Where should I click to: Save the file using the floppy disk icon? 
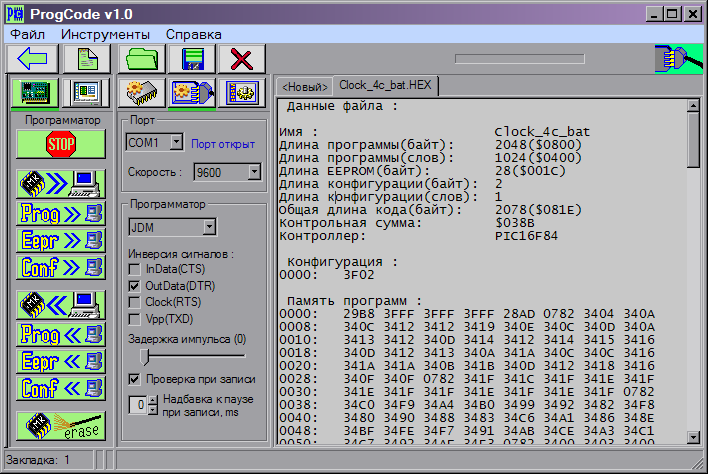(x=193, y=59)
